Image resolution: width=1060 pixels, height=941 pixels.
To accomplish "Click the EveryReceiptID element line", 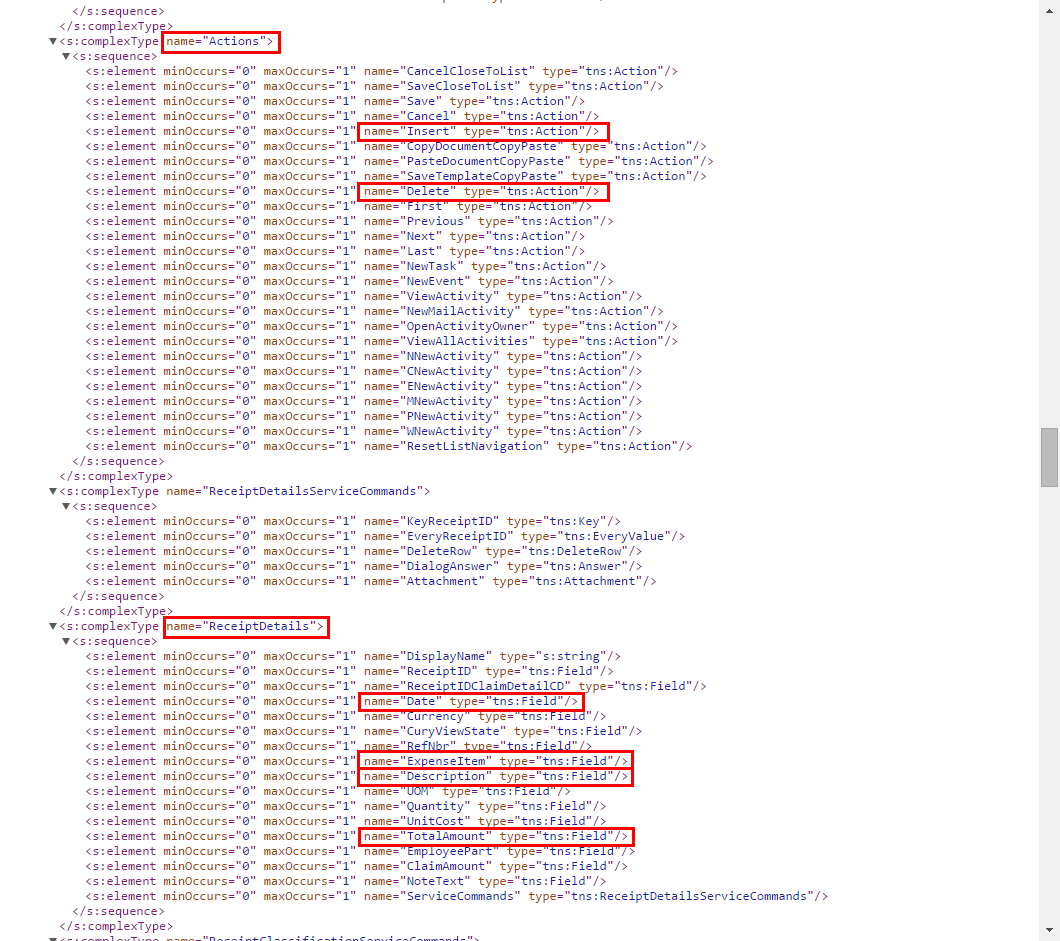I will point(385,536).
